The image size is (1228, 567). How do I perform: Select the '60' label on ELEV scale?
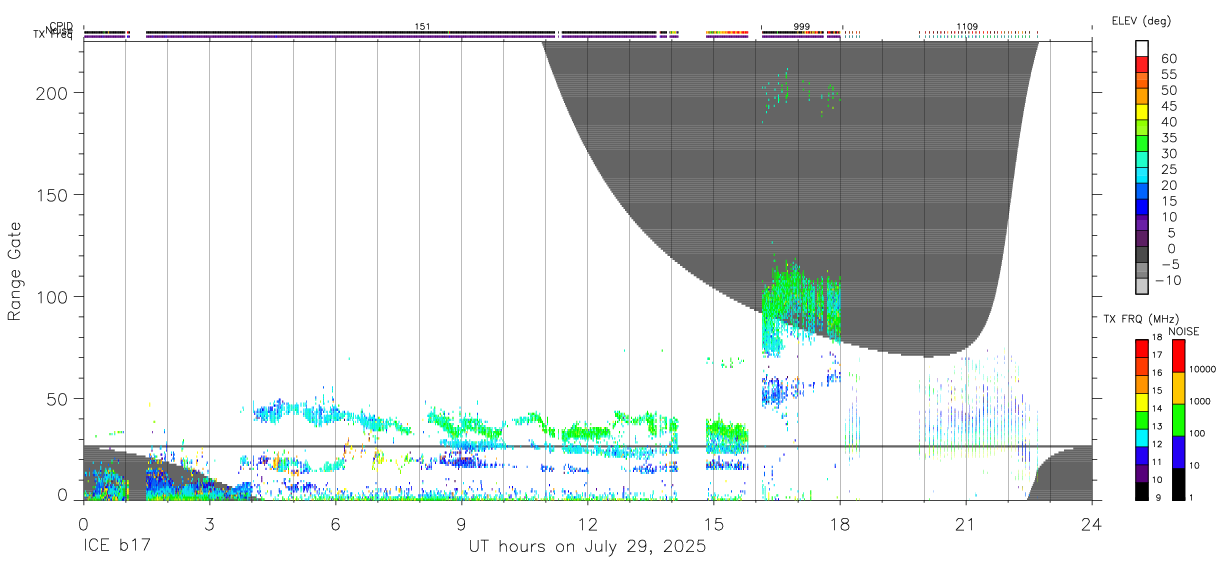[1167, 59]
